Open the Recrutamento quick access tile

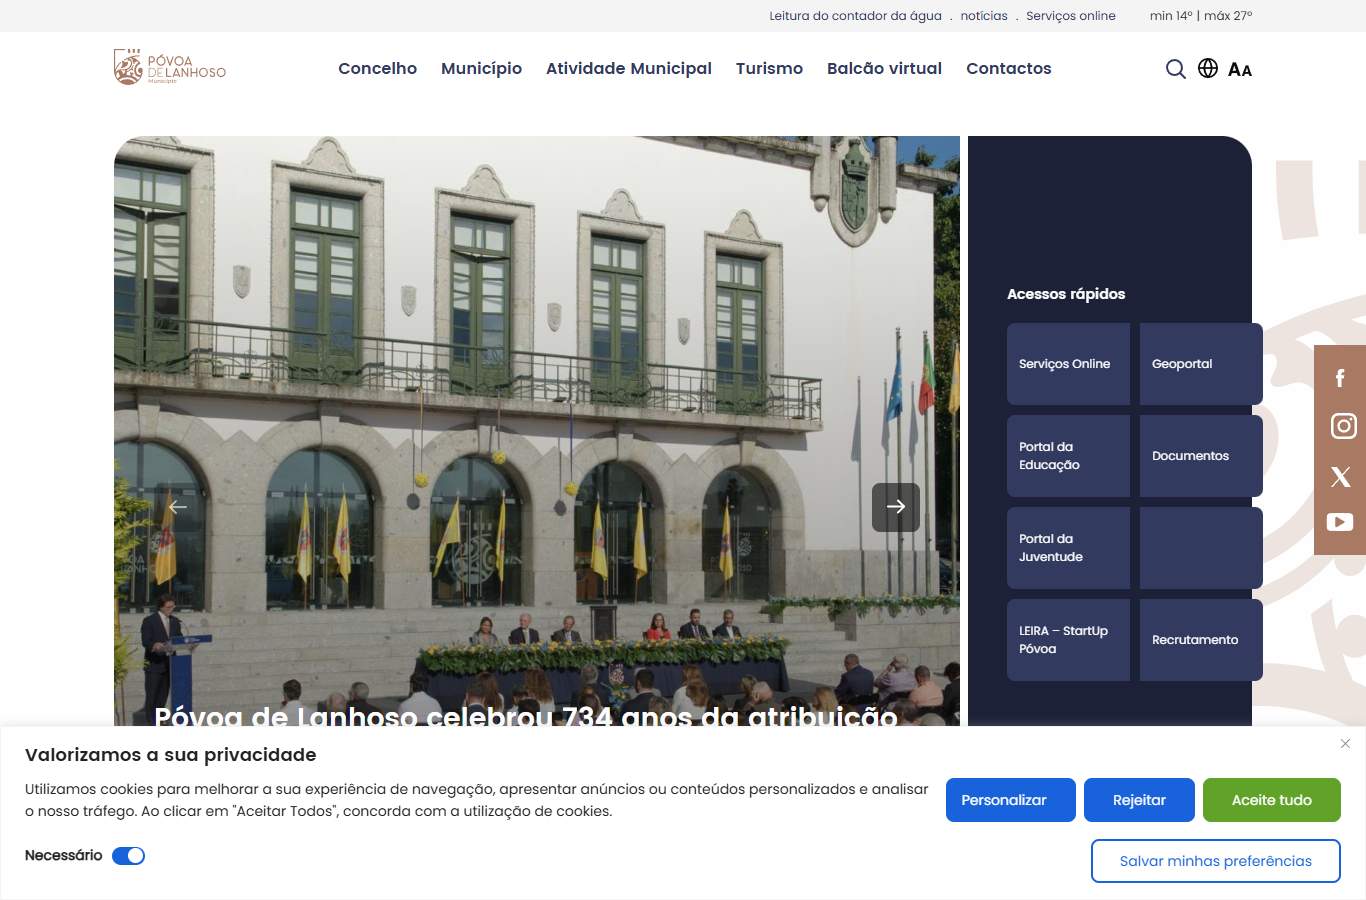pos(1201,640)
